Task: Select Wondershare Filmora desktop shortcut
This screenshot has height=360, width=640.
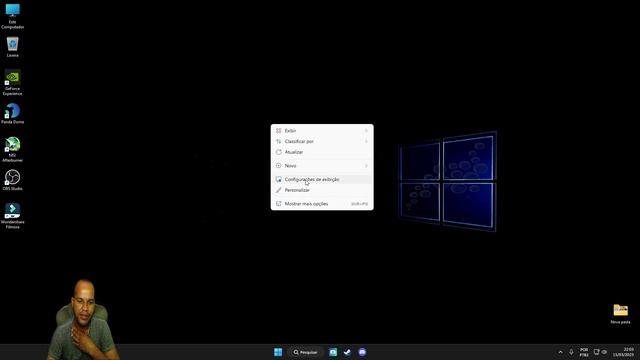Action: [13, 216]
